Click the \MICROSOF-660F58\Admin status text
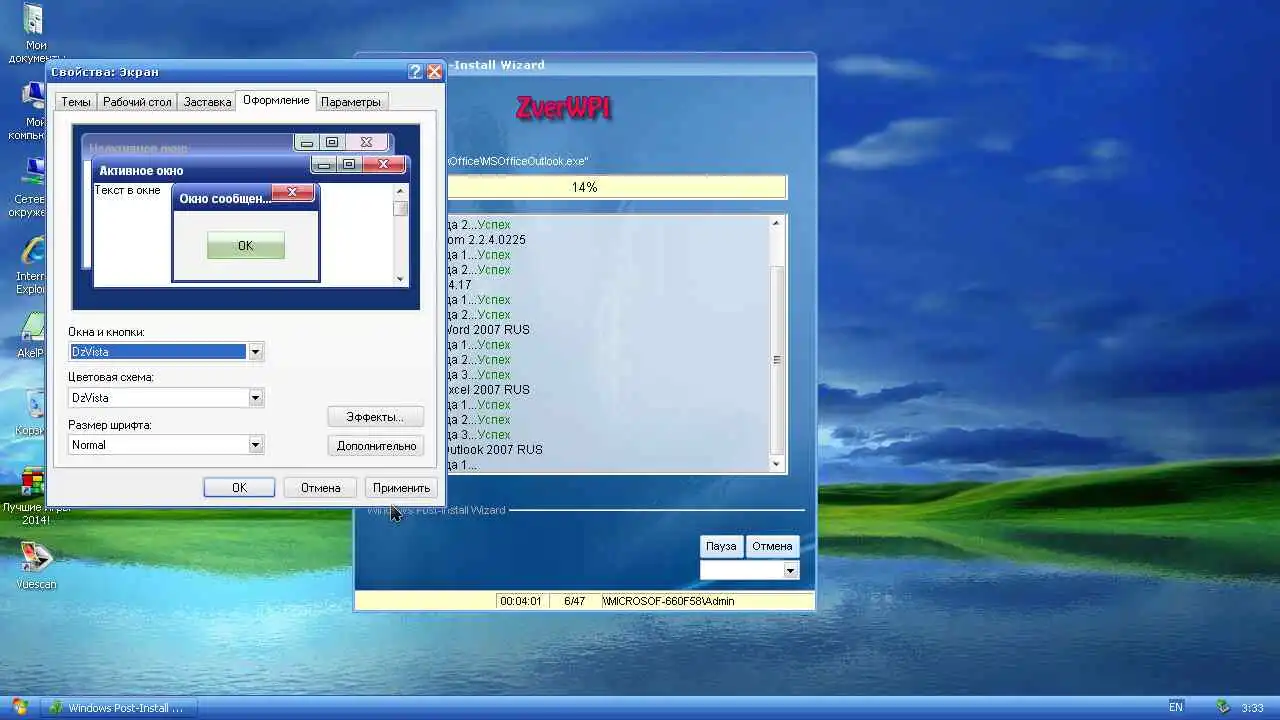Viewport: 1280px width, 720px height. (x=668, y=601)
